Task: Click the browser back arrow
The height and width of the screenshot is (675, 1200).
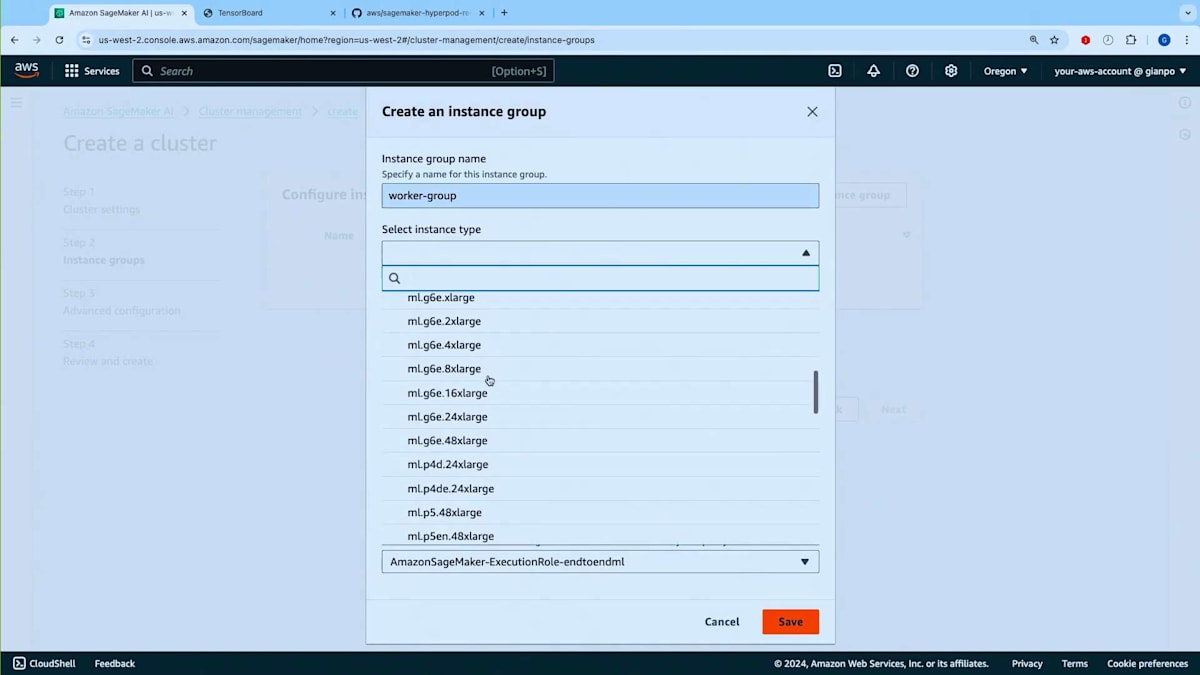Action: click(x=14, y=40)
